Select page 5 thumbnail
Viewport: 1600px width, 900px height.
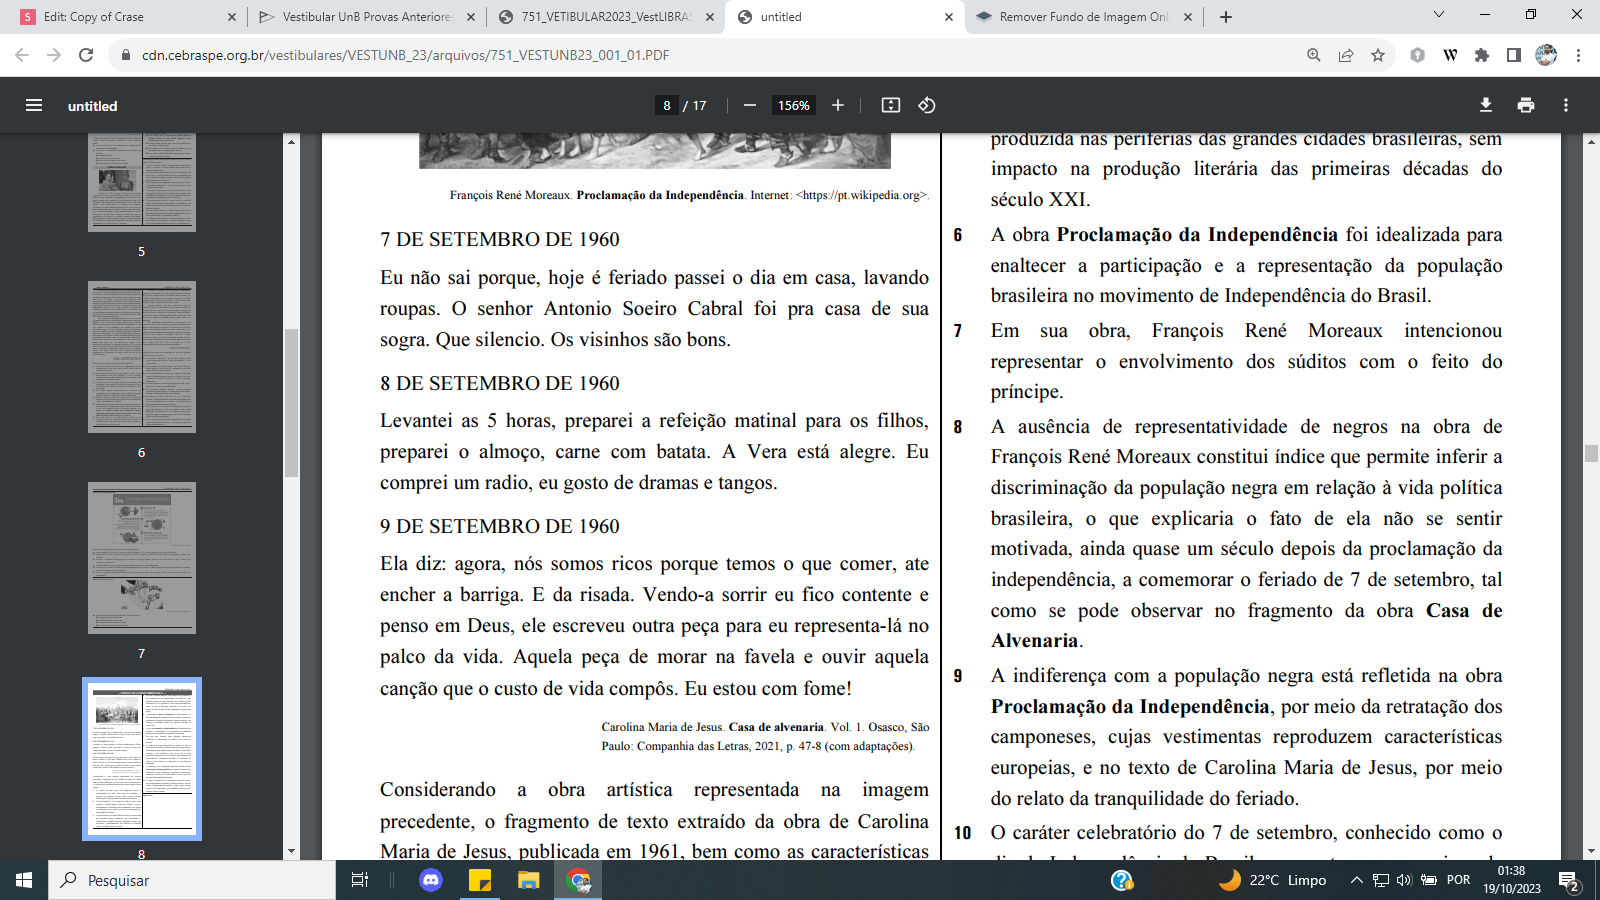tap(142, 182)
